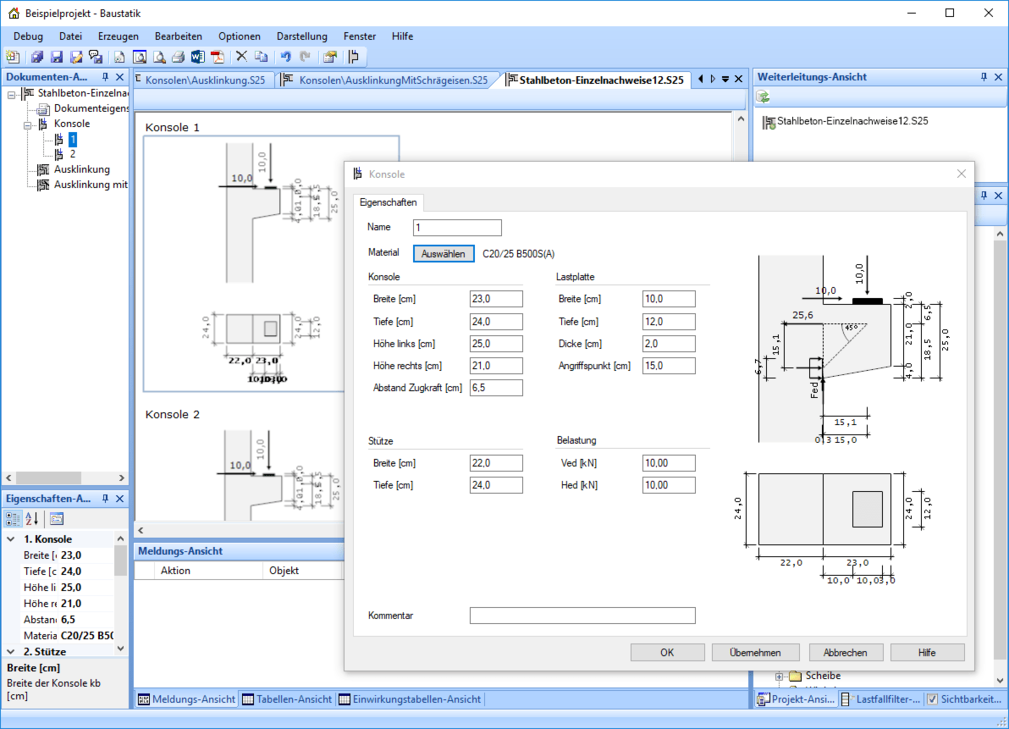Collapse the 1. Konsole property group

coord(11,539)
